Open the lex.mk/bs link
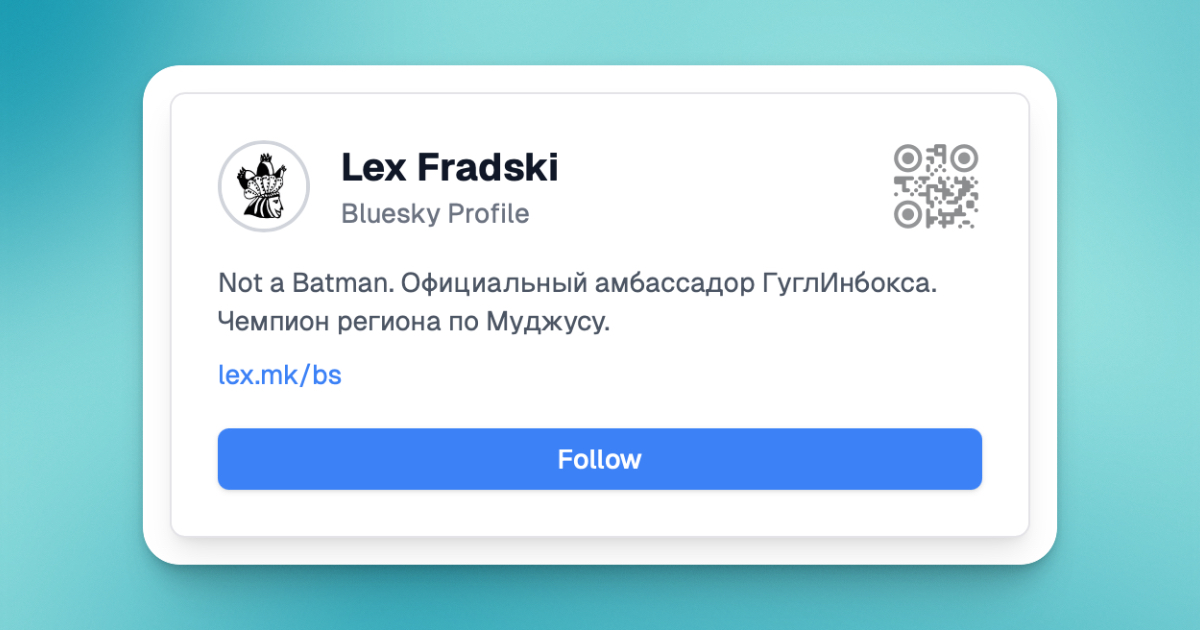The height and width of the screenshot is (630, 1200). coord(280,375)
